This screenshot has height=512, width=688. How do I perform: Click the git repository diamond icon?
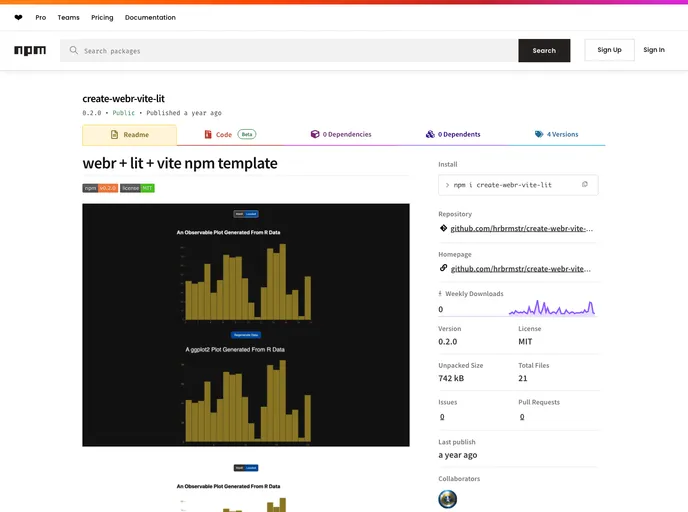coord(443,228)
